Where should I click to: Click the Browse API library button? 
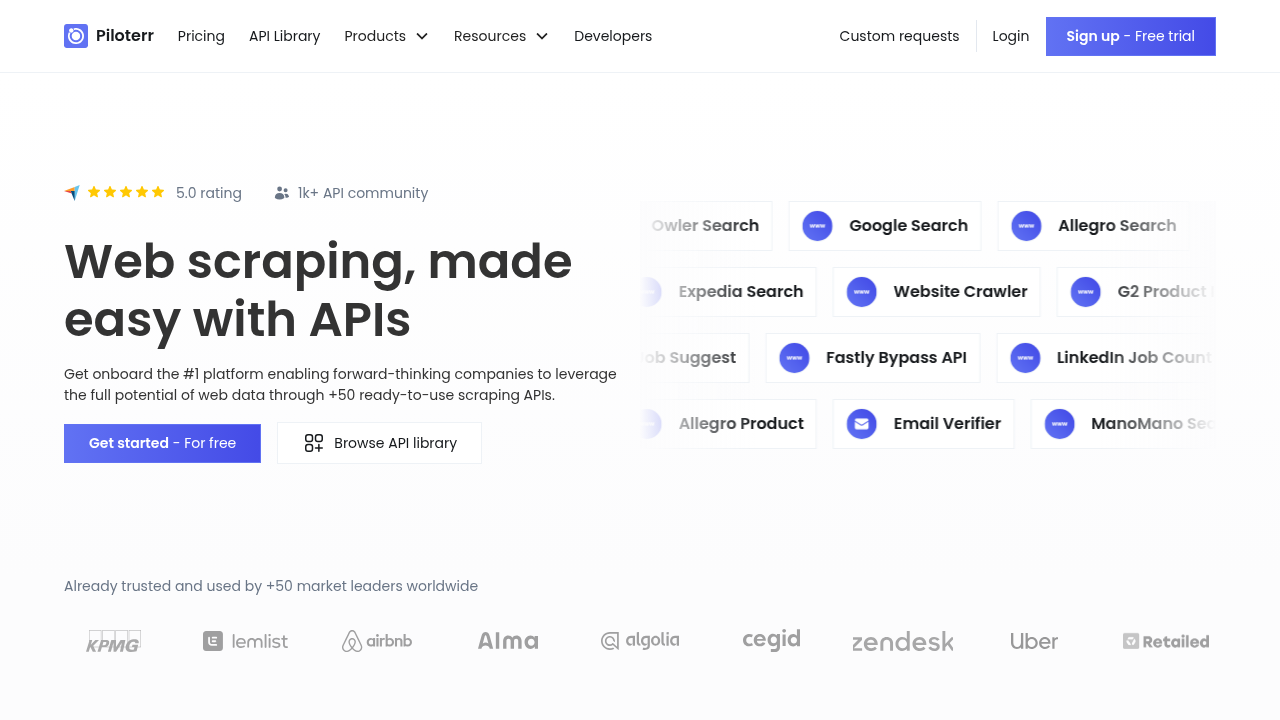[x=379, y=443]
